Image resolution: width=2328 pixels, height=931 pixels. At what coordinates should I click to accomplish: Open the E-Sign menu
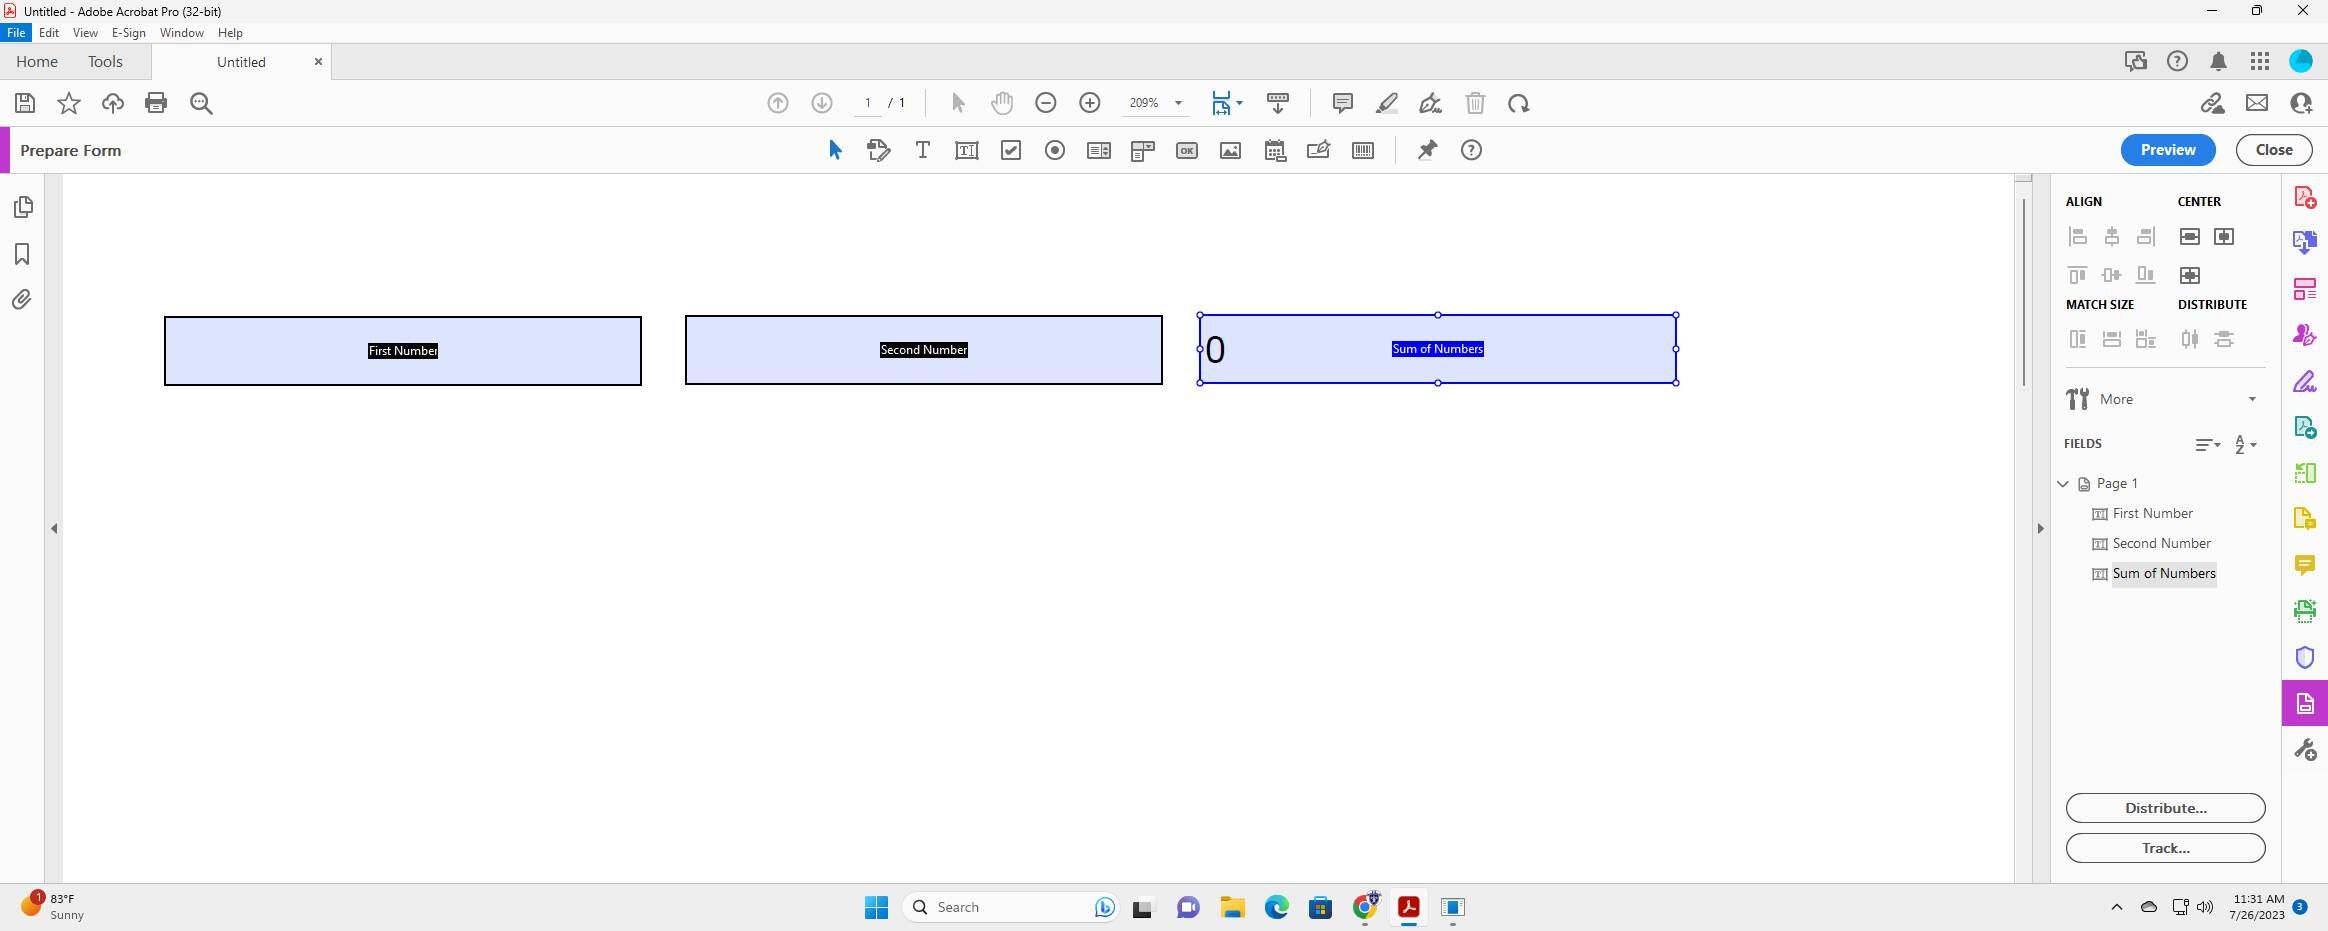(x=129, y=33)
